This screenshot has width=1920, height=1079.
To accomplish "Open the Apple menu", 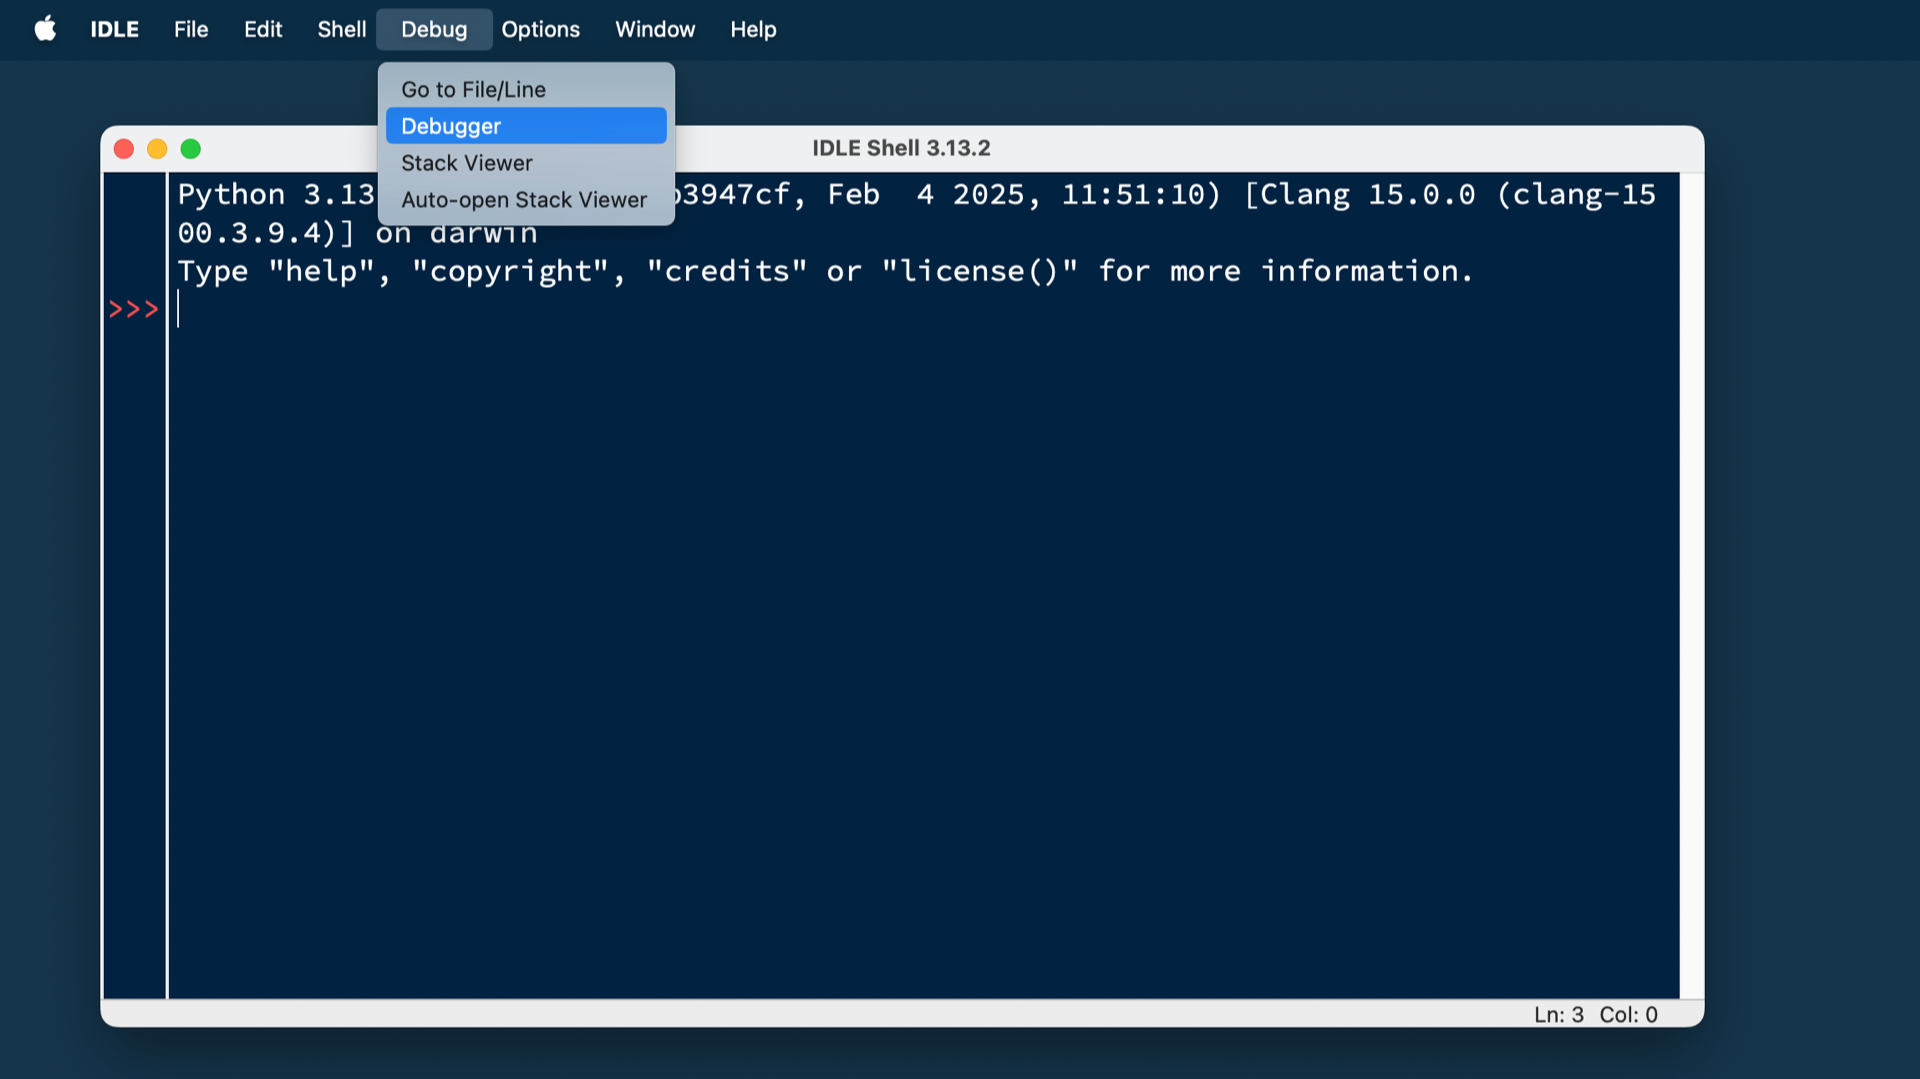I will click(x=43, y=29).
